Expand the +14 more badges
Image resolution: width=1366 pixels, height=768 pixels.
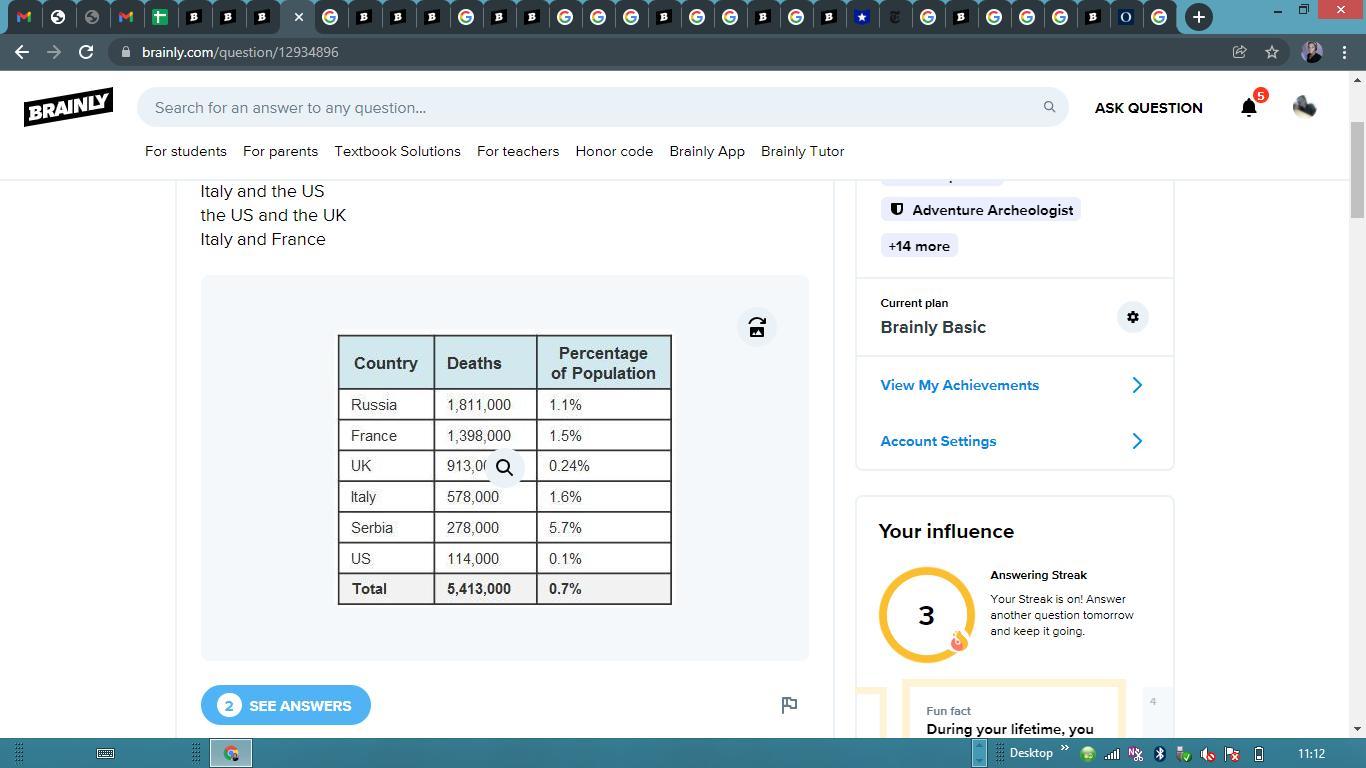(x=919, y=246)
